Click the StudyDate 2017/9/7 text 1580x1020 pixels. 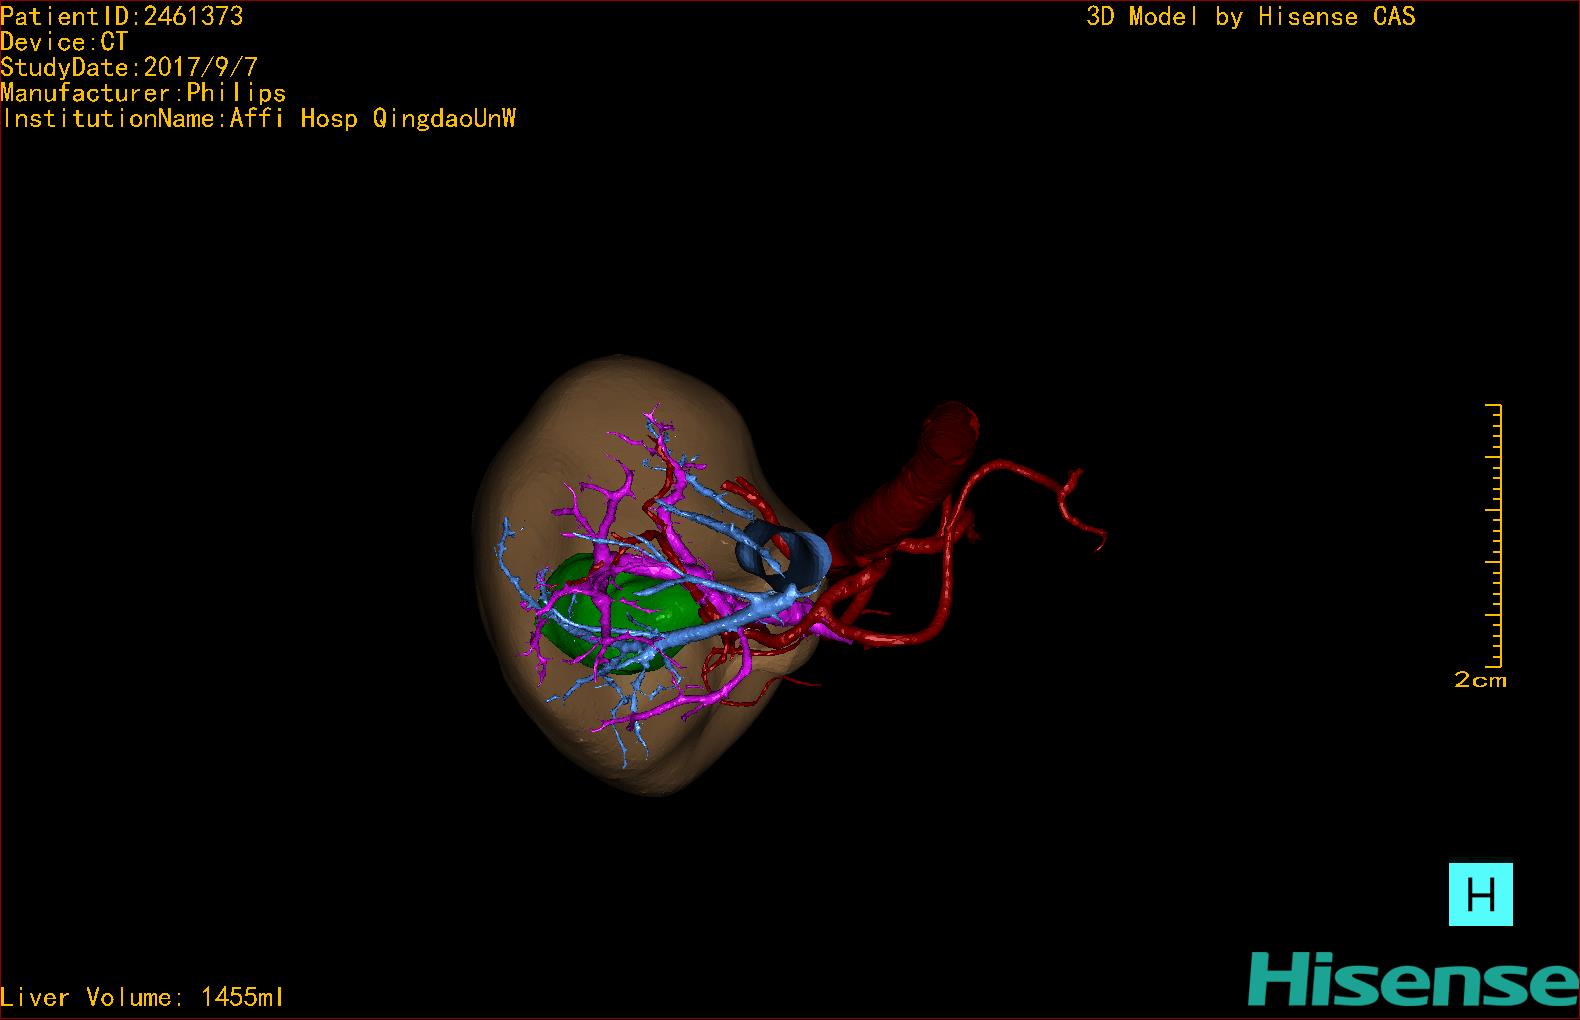tap(129, 67)
